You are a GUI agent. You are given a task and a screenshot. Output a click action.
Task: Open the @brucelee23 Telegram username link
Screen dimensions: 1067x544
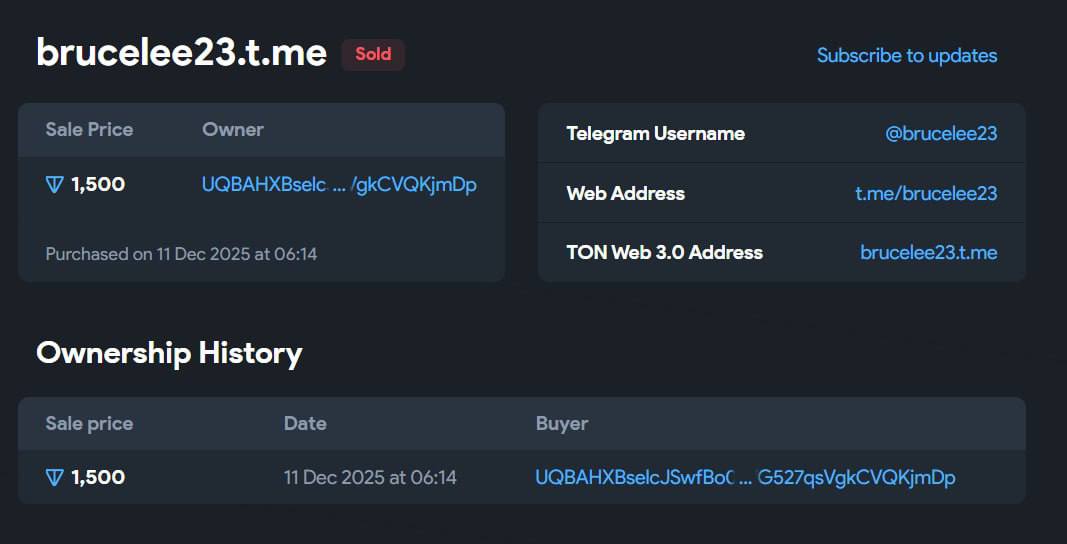point(940,133)
